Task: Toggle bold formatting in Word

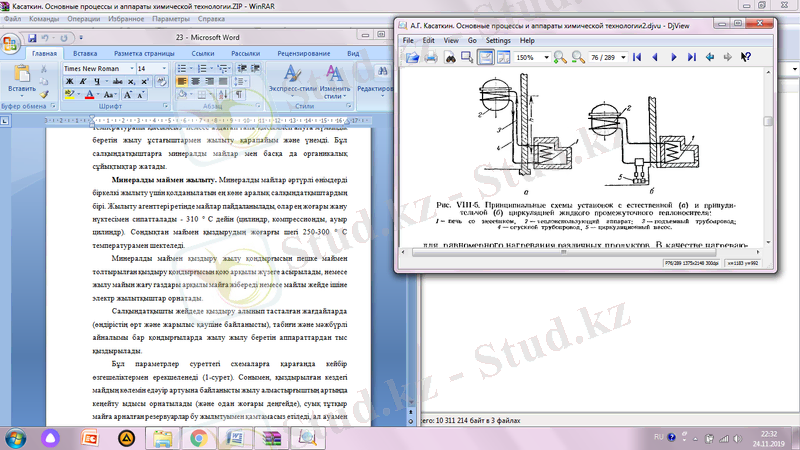Action: (x=68, y=82)
